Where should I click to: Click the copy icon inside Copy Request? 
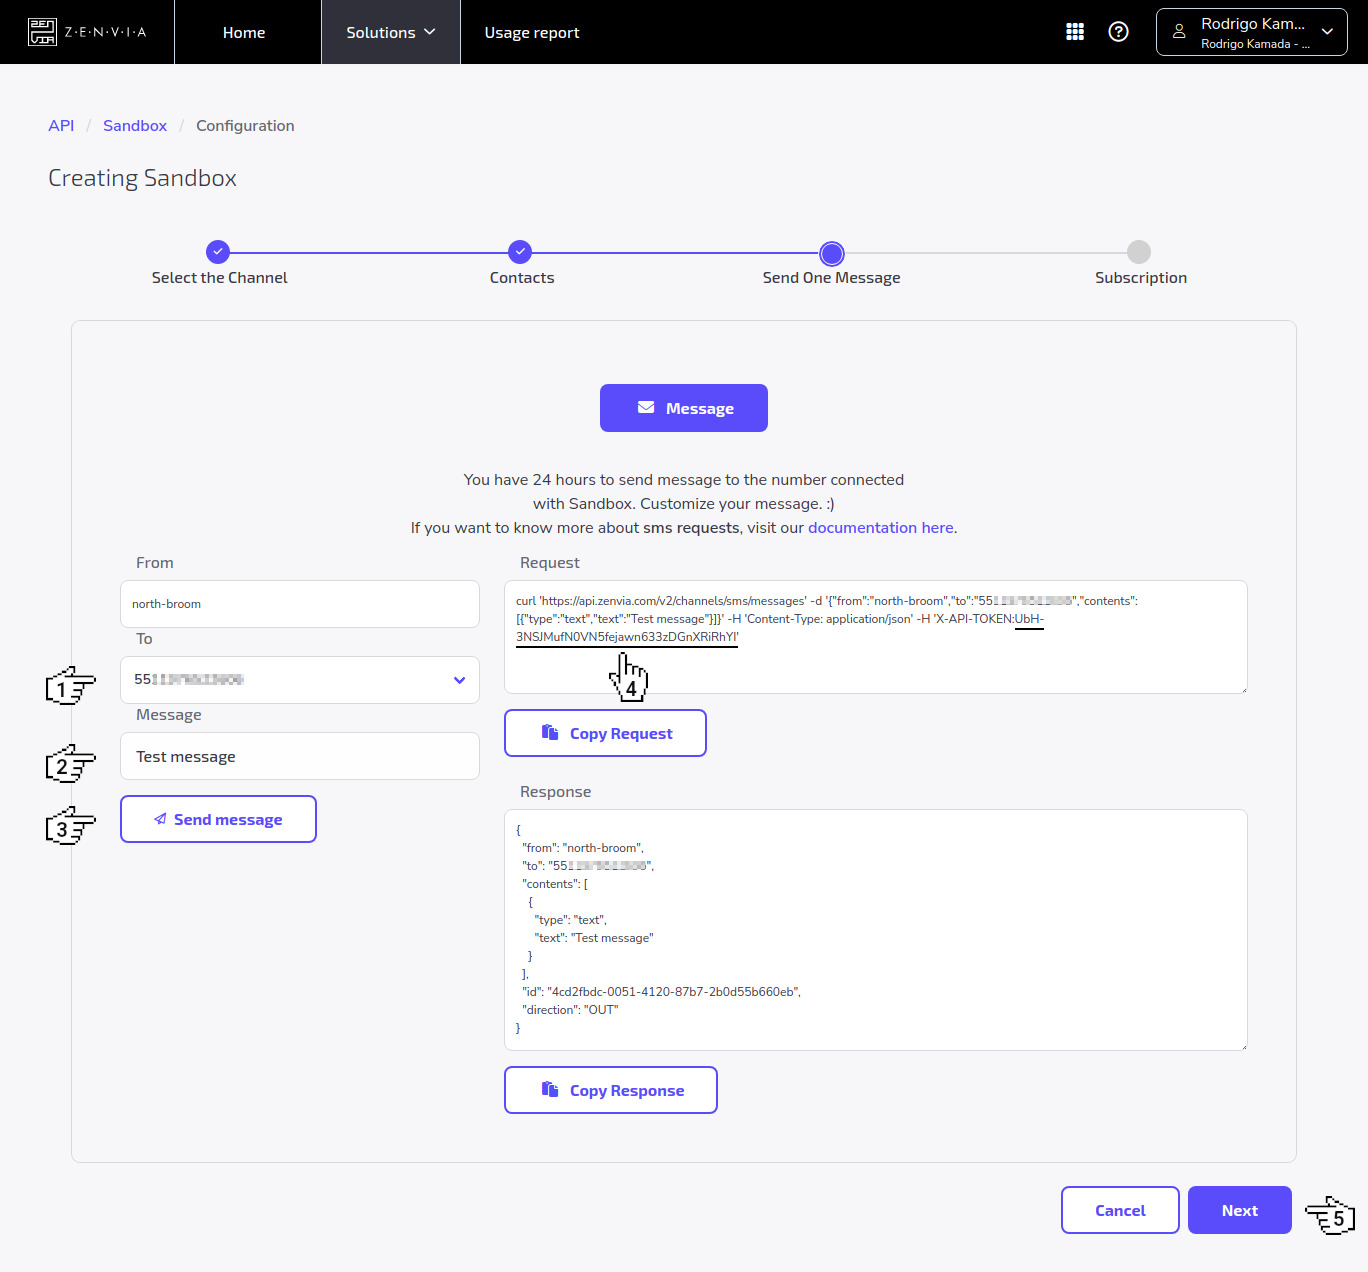pos(551,733)
